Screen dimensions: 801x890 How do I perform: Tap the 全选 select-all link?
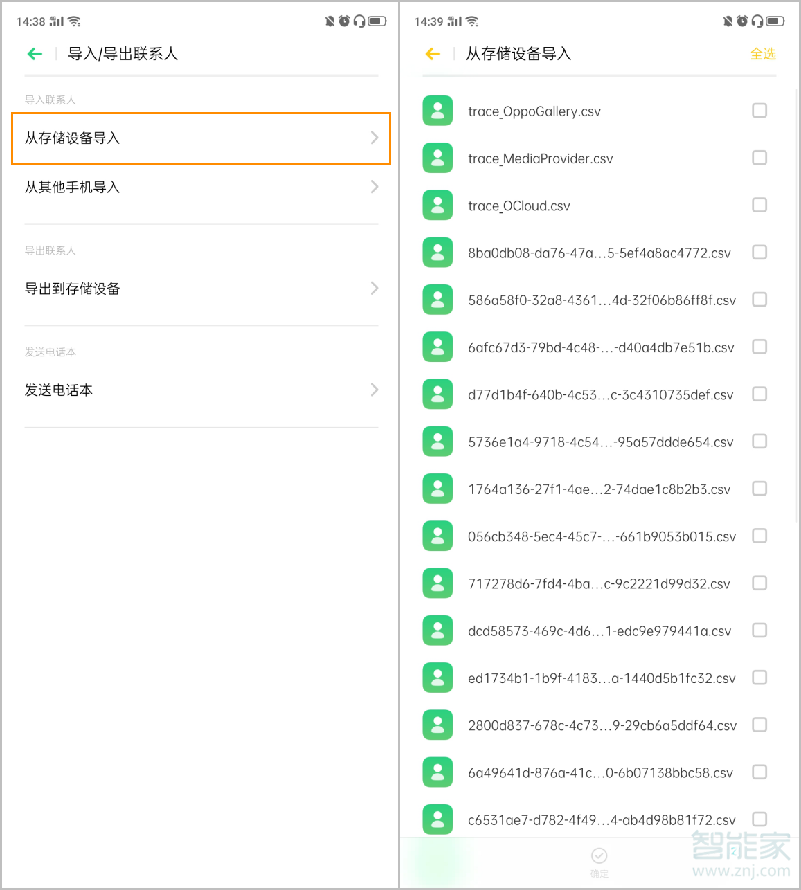tap(763, 55)
